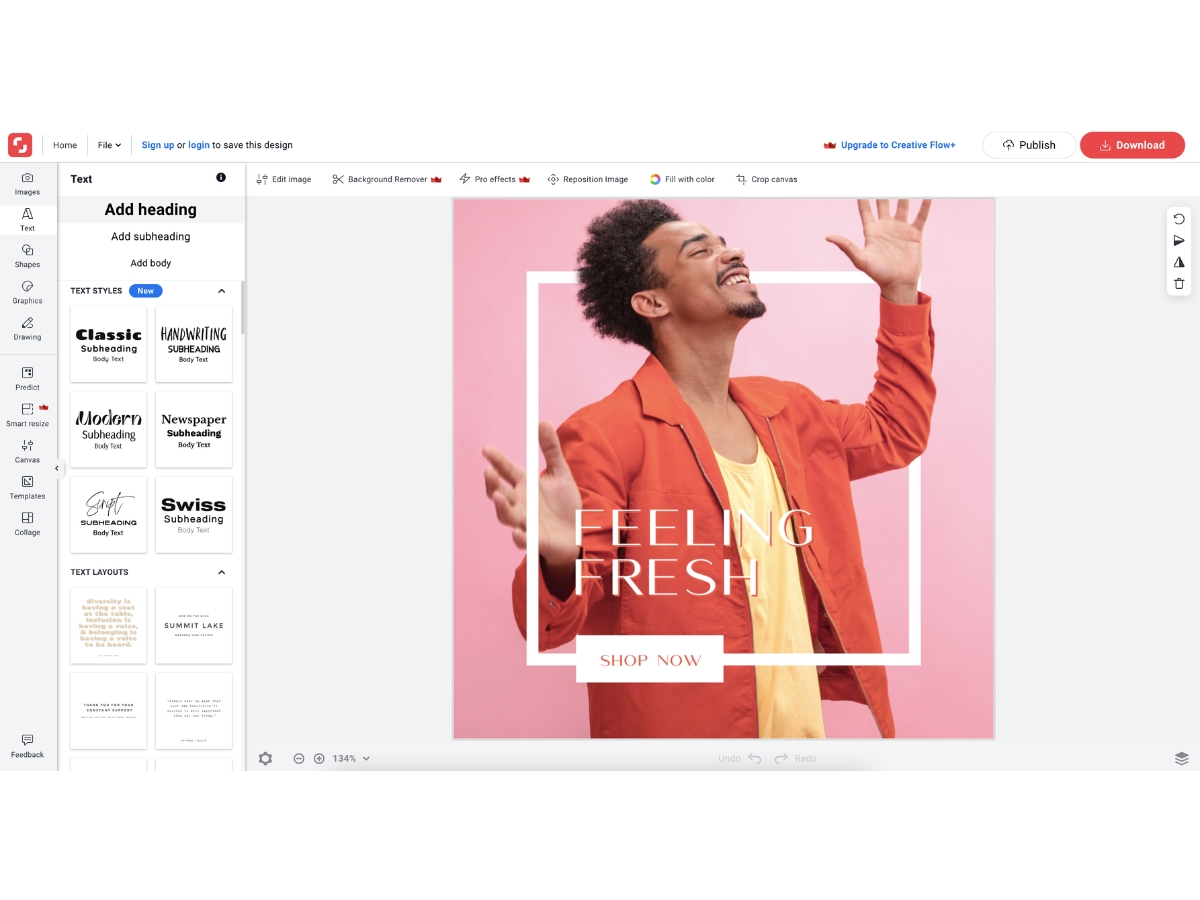The image size is (1200, 900).
Task: Zoom in with the plus icon
Action: 319,759
